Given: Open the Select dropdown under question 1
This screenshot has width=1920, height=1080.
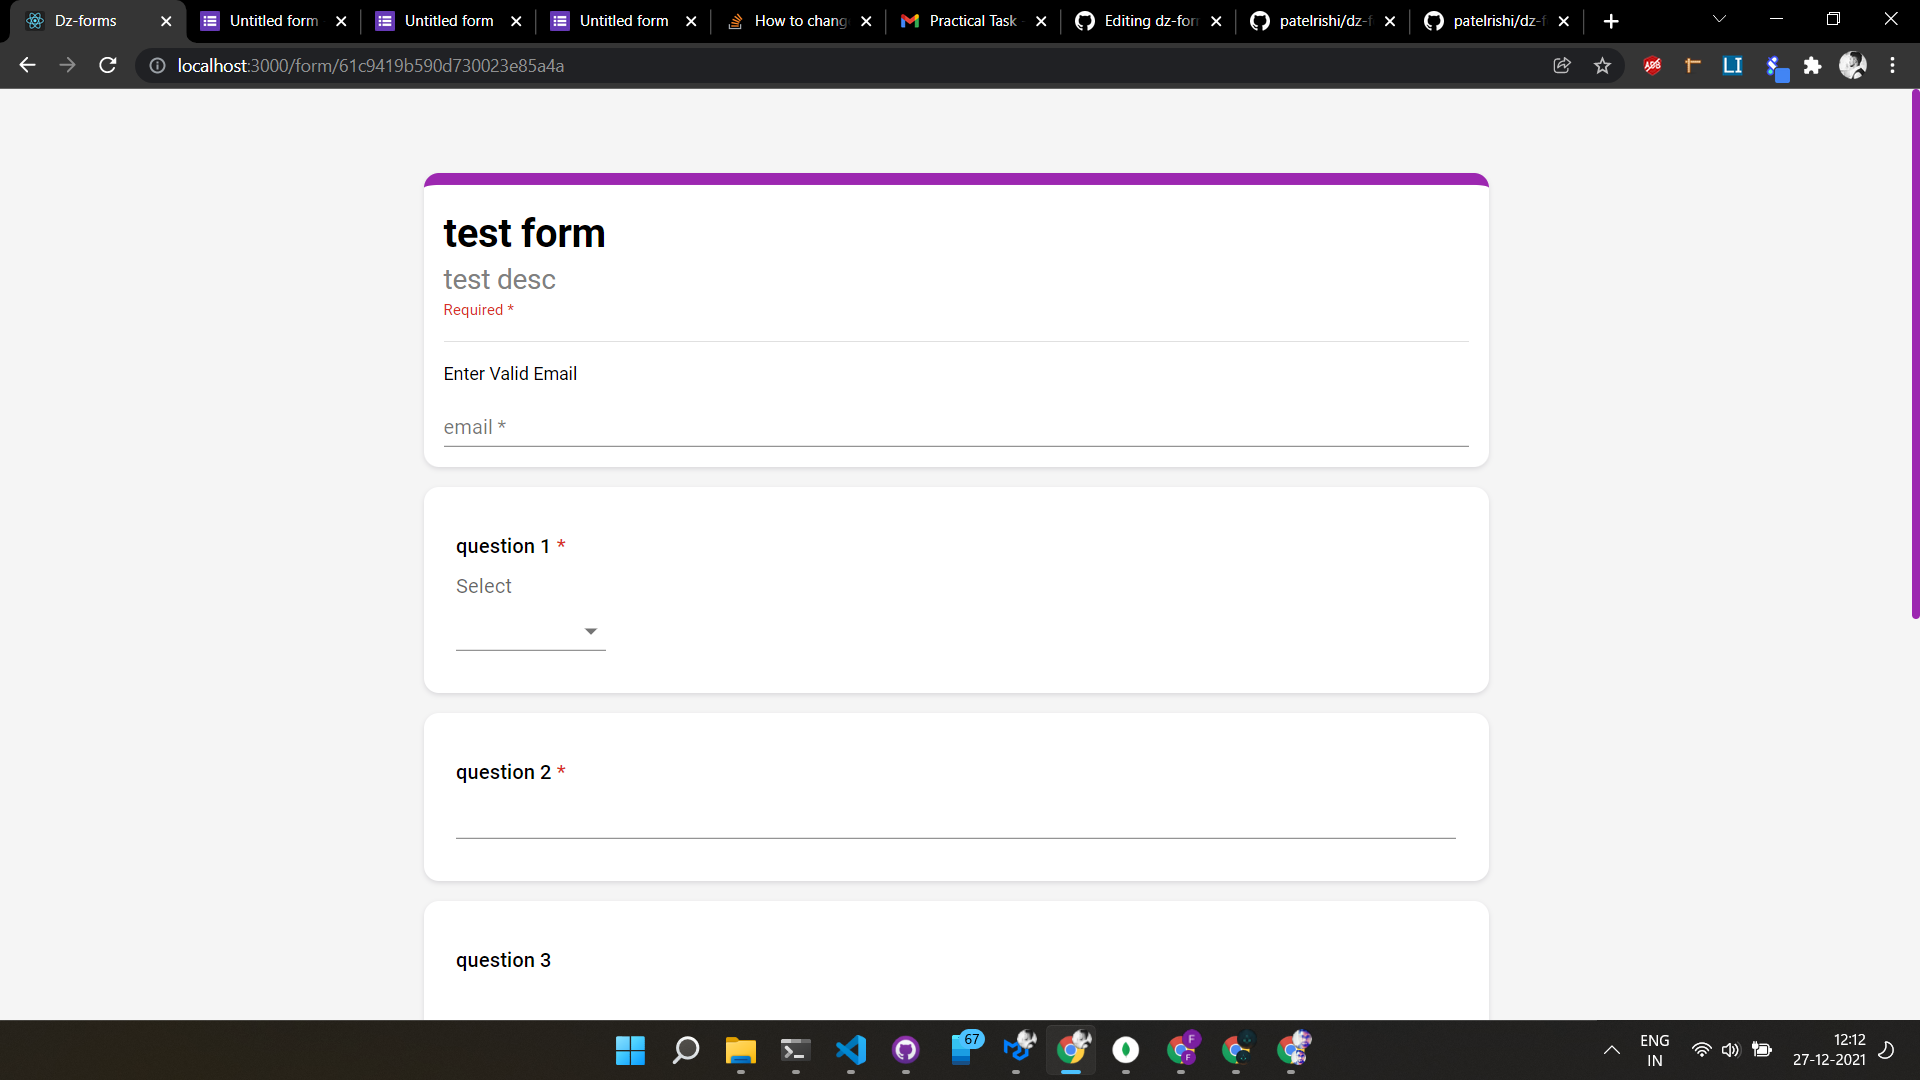Looking at the screenshot, I should 530,628.
